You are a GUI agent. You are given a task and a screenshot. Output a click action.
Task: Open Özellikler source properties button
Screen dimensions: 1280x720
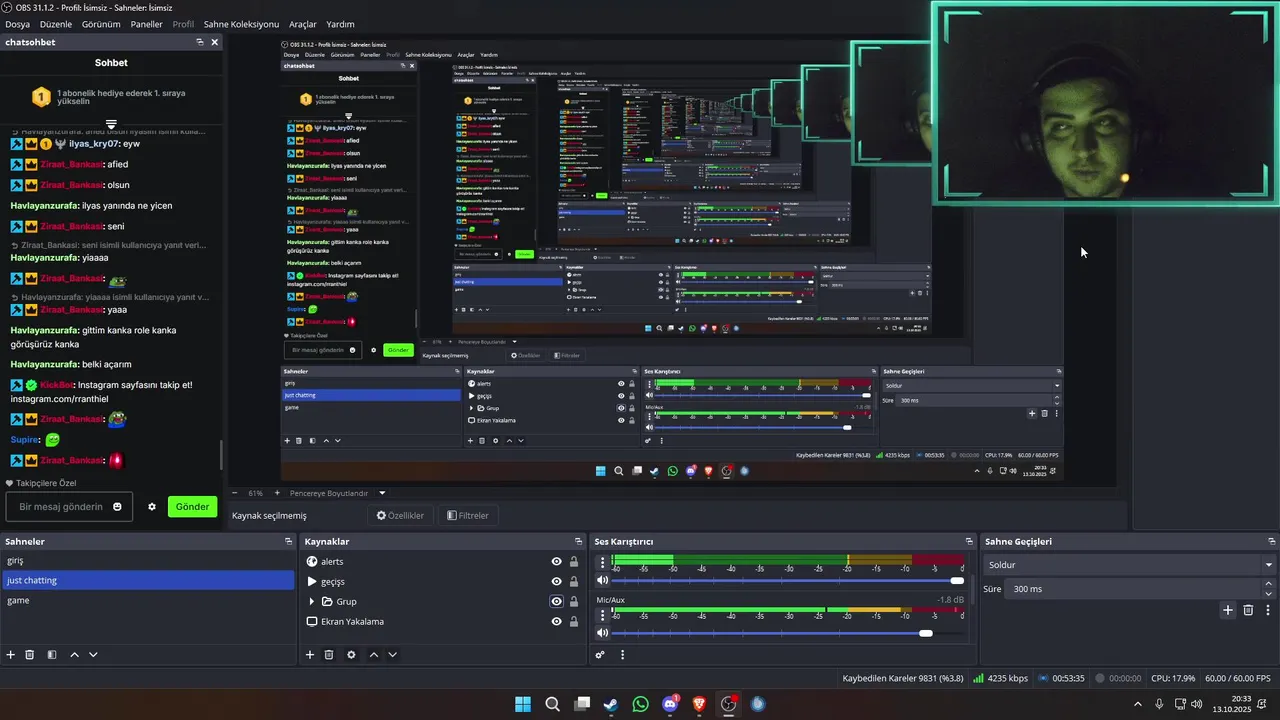pyautogui.click(x=400, y=516)
